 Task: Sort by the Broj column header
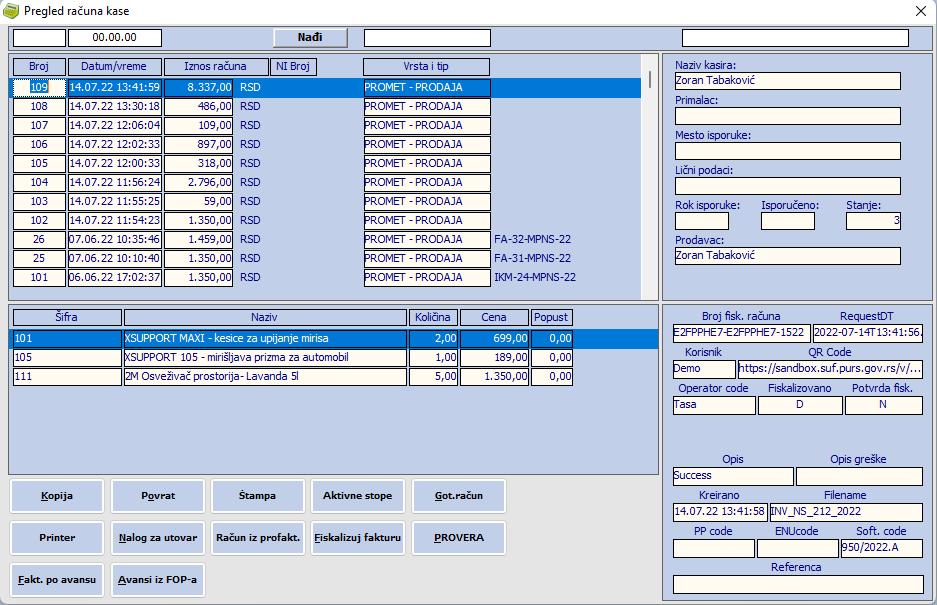pyautogui.click(x=39, y=66)
